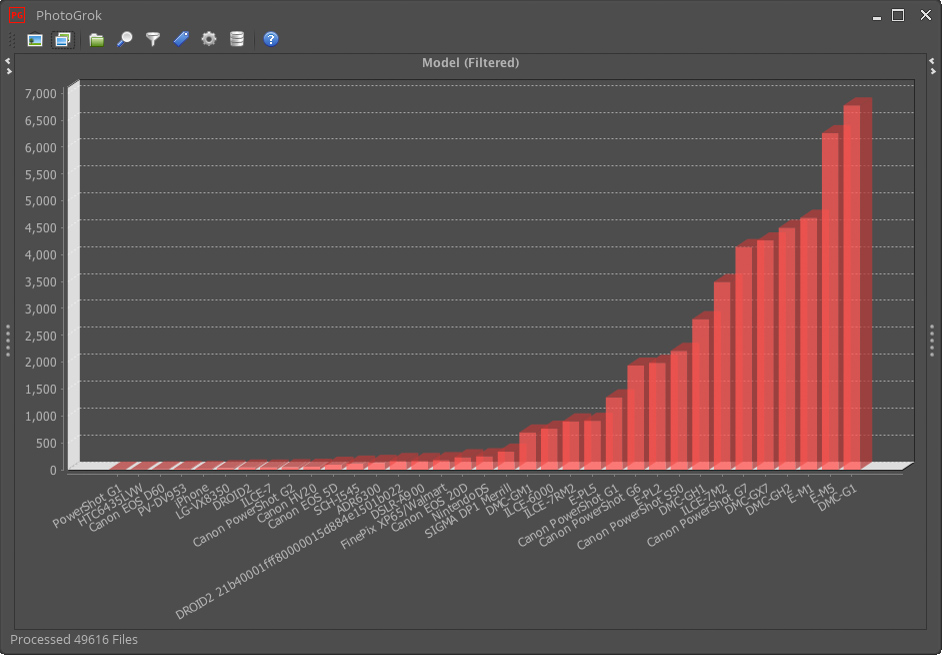Collapse the left panel using its arrow
This screenshot has height=655, width=942.
coord(6,63)
